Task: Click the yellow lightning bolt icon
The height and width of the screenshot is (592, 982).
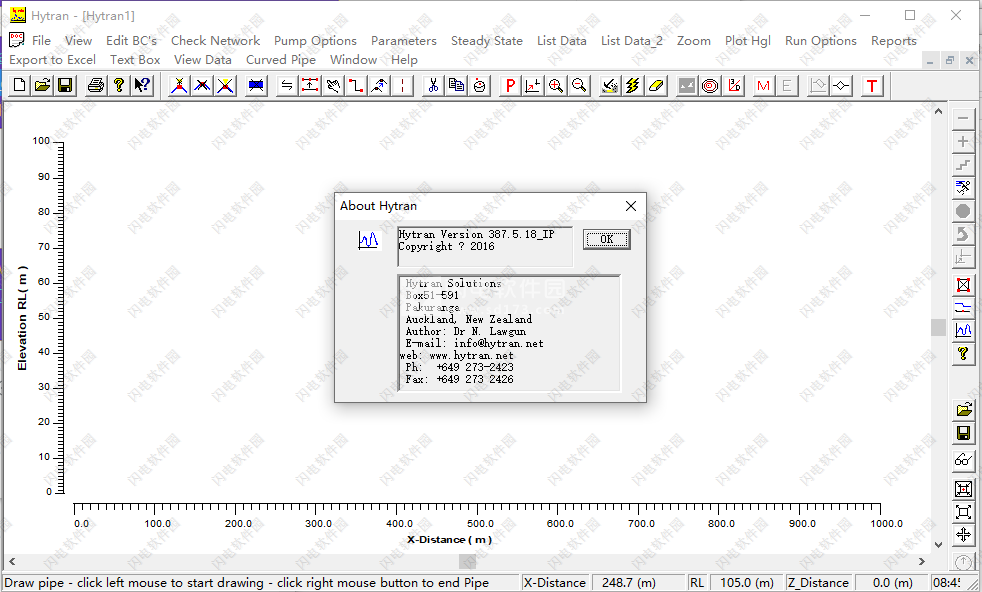Action: click(x=633, y=85)
